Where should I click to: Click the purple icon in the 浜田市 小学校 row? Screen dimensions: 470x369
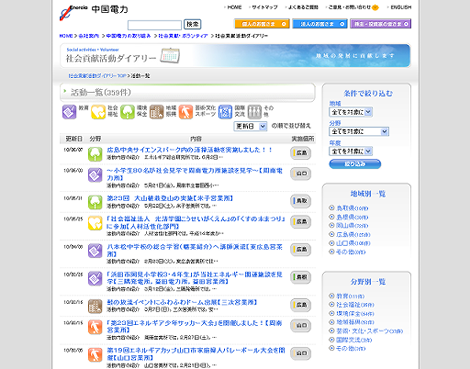click(95, 278)
